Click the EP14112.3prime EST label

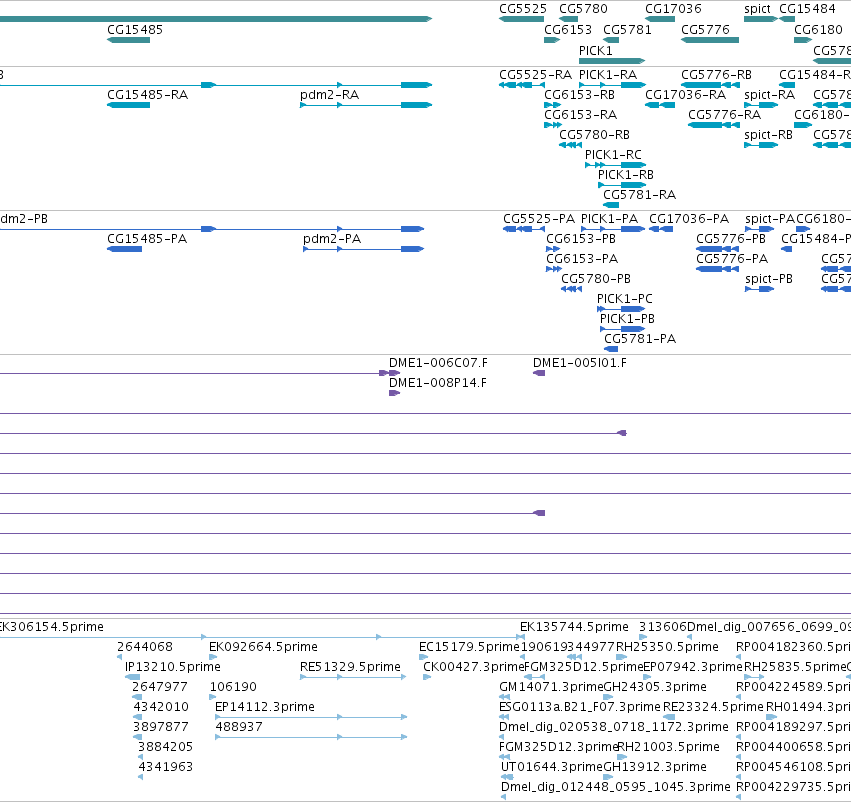coord(265,707)
